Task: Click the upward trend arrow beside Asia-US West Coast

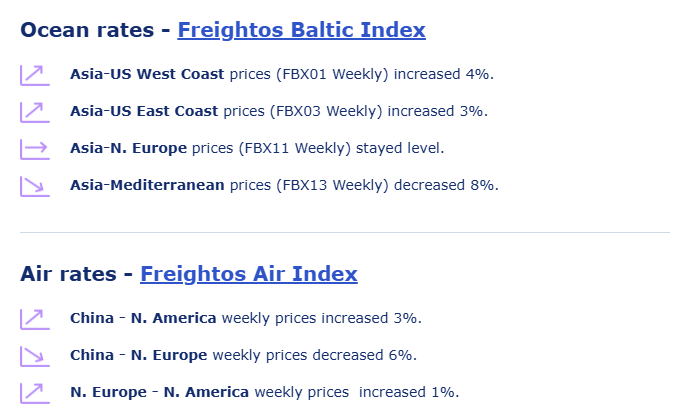Action: coord(34,75)
